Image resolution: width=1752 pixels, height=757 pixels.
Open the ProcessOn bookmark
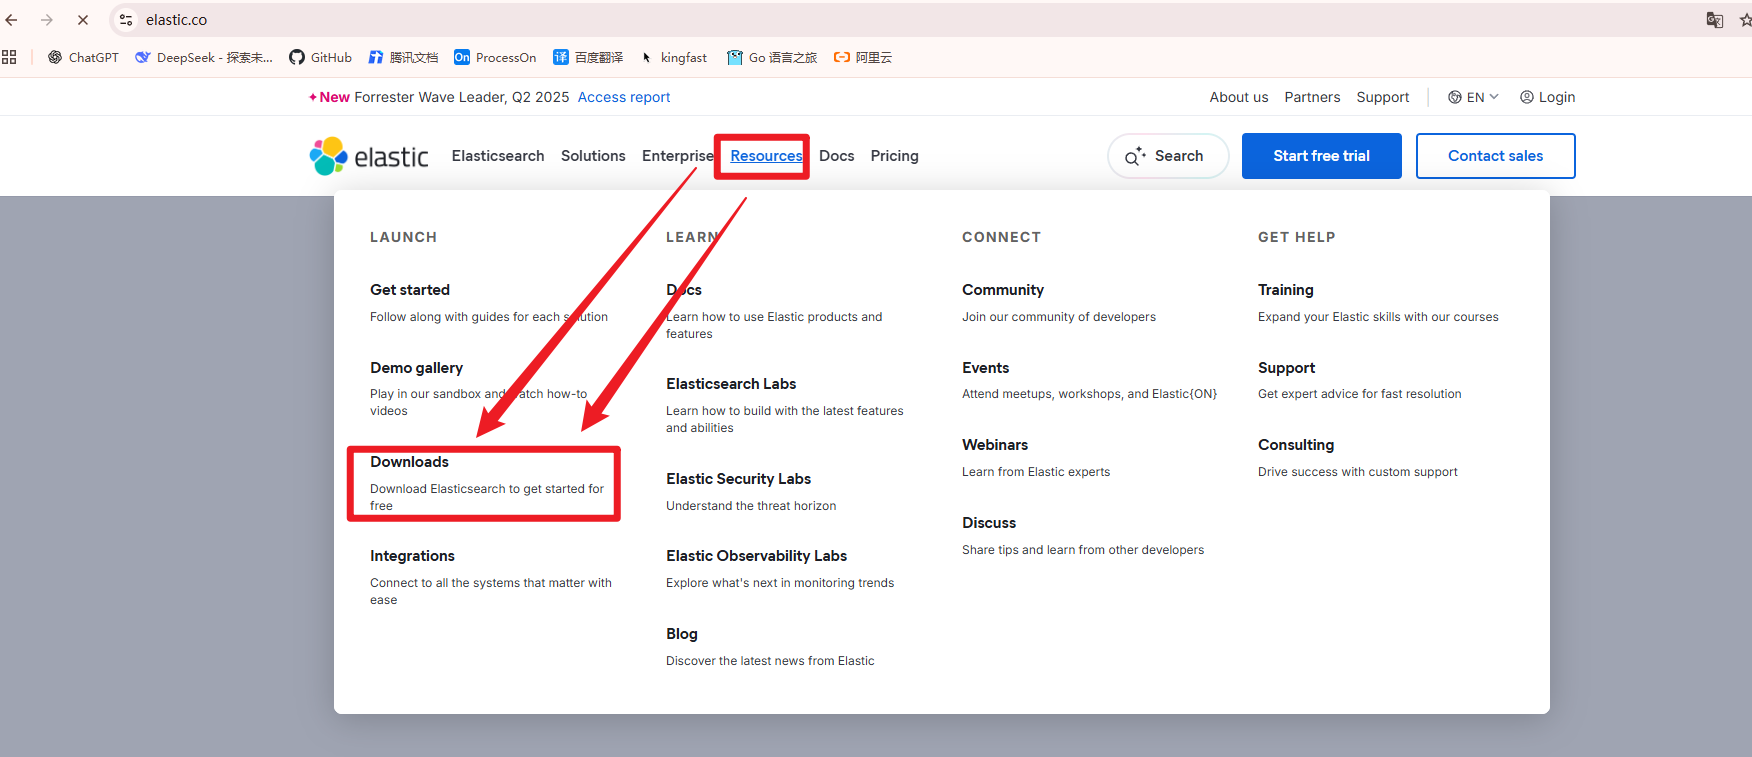pyautogui.click(x=495, y=57)
